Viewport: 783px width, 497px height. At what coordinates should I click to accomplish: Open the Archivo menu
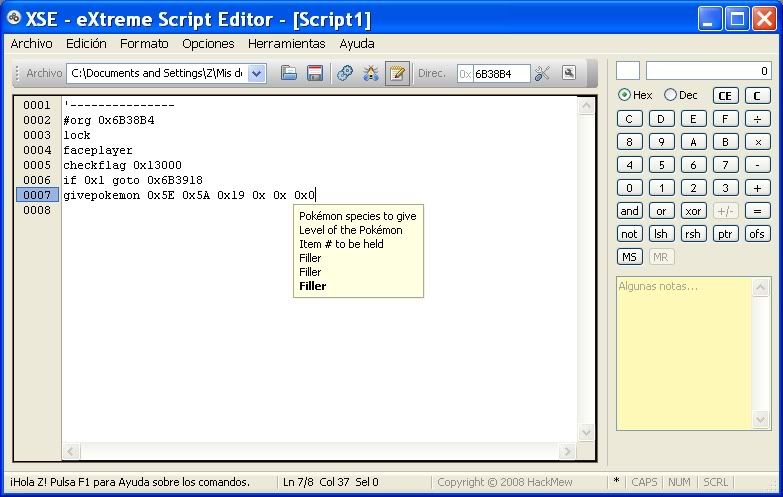pyautogui.click(x=31, y=44)
